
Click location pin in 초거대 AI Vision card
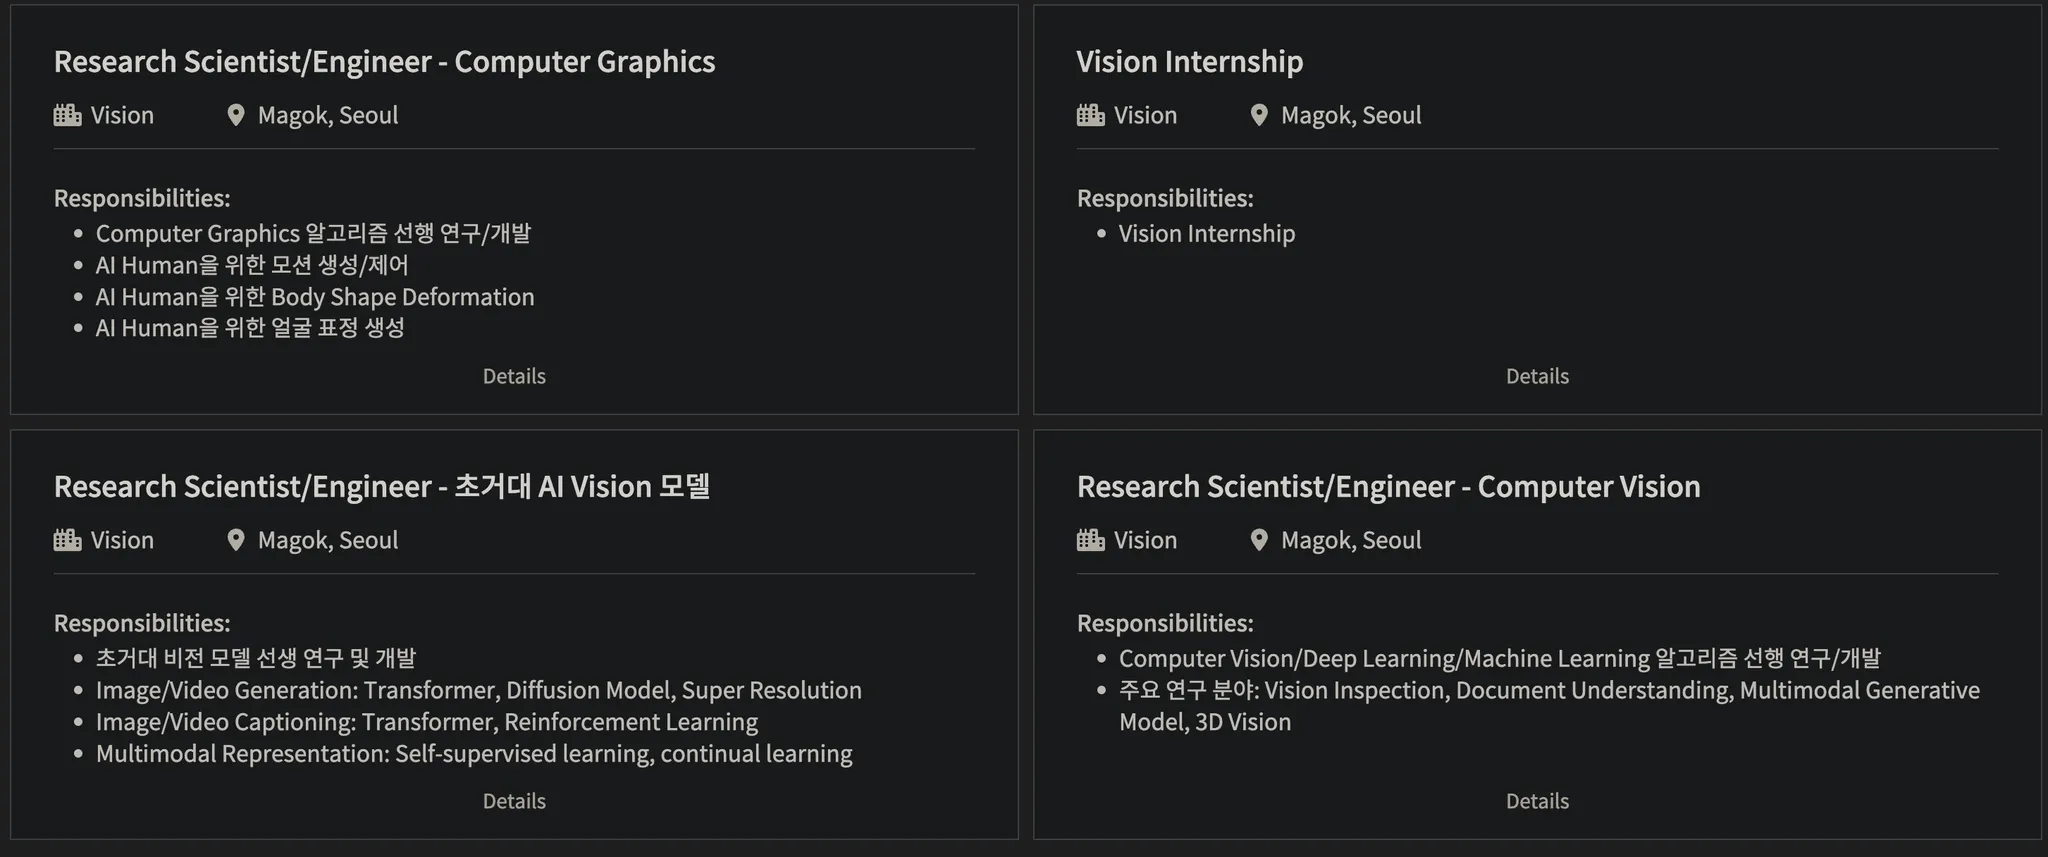[236, 540]
